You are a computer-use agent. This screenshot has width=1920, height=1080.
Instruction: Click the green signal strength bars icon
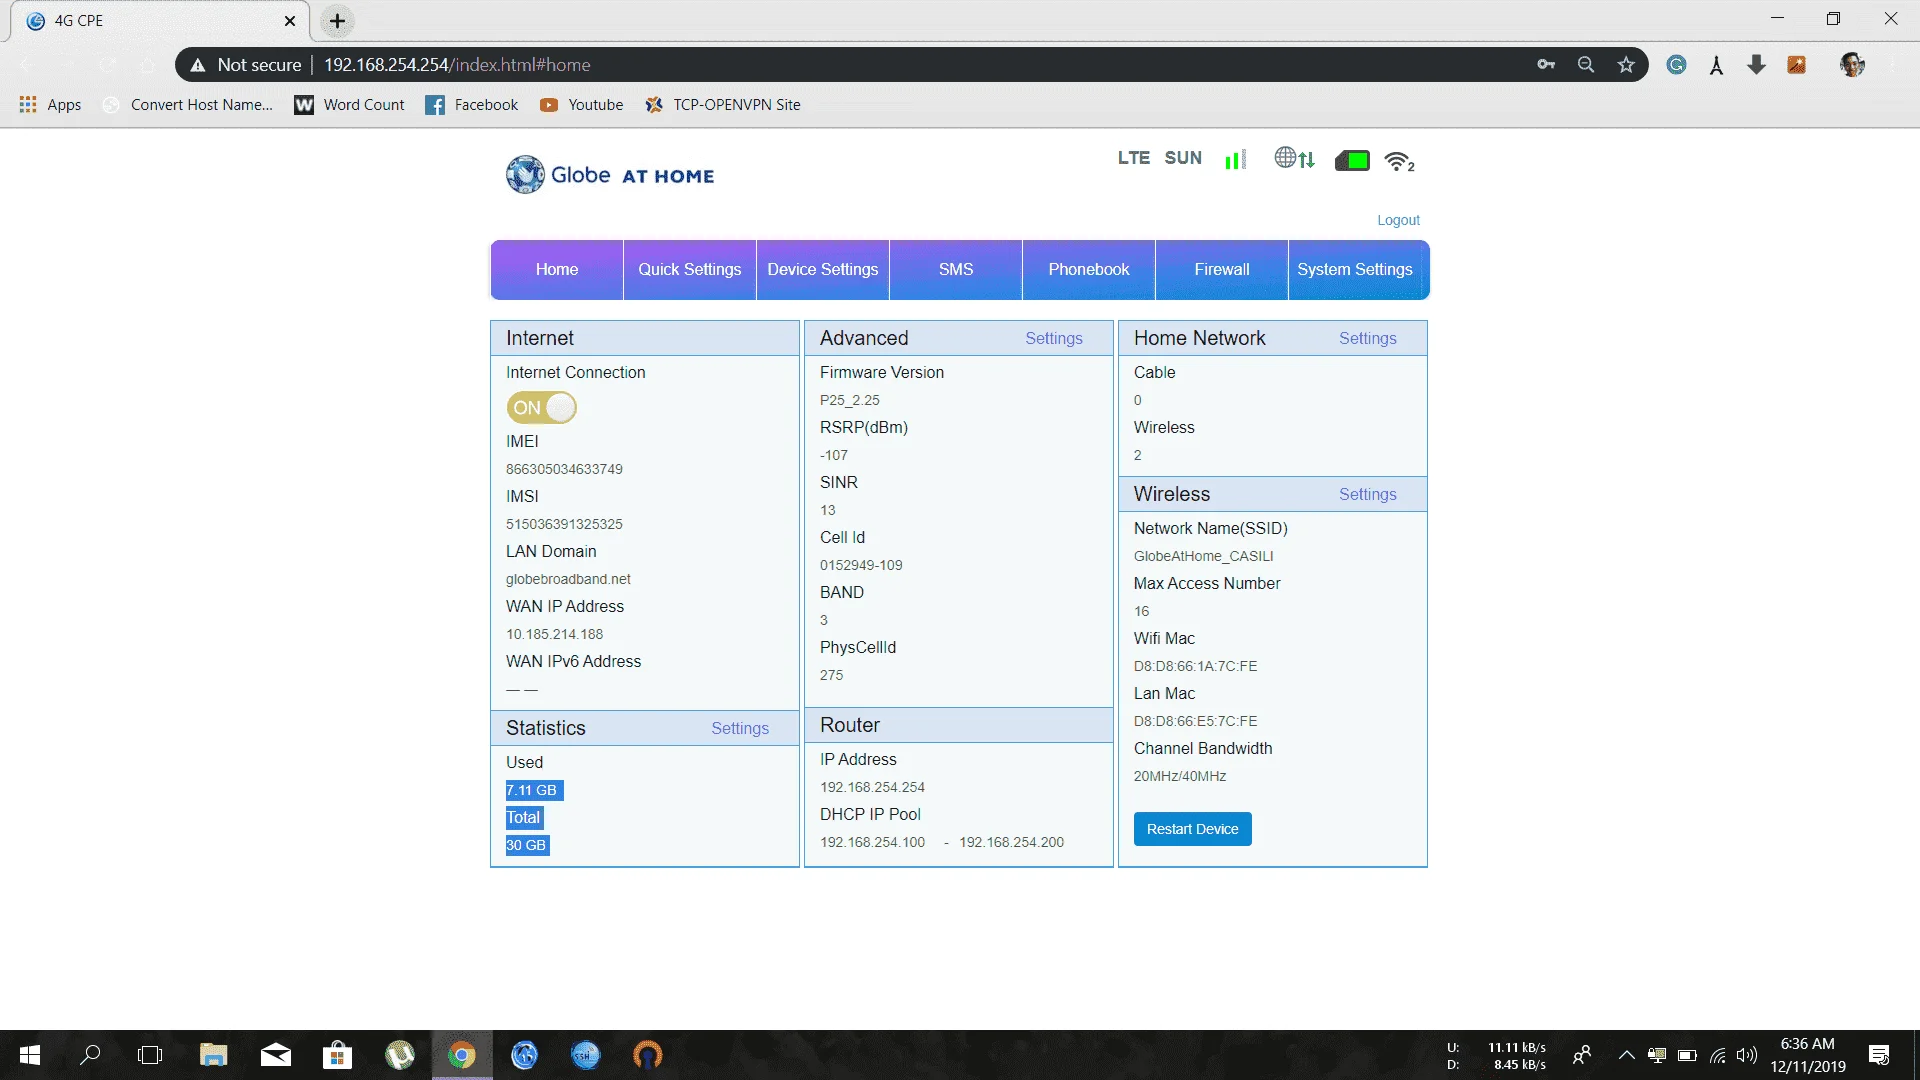[1236, 159]
